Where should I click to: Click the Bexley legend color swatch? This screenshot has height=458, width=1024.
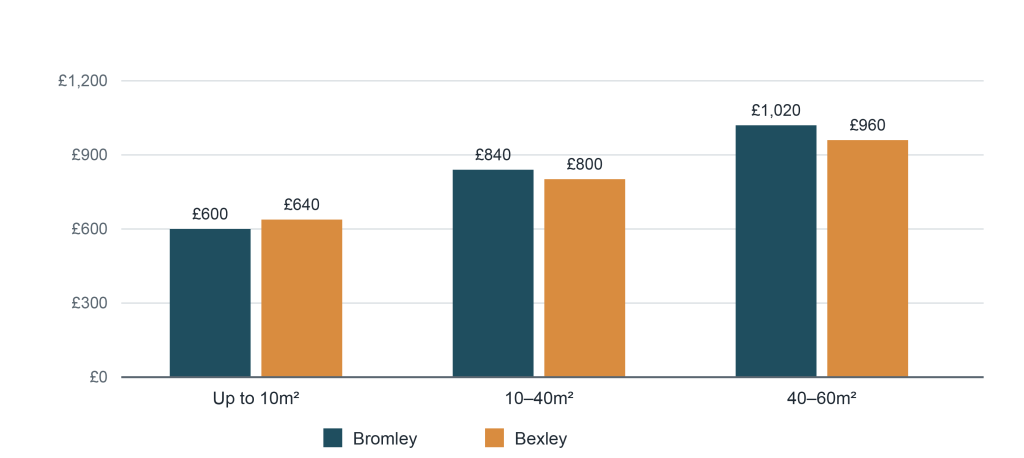tap(494, 438)
